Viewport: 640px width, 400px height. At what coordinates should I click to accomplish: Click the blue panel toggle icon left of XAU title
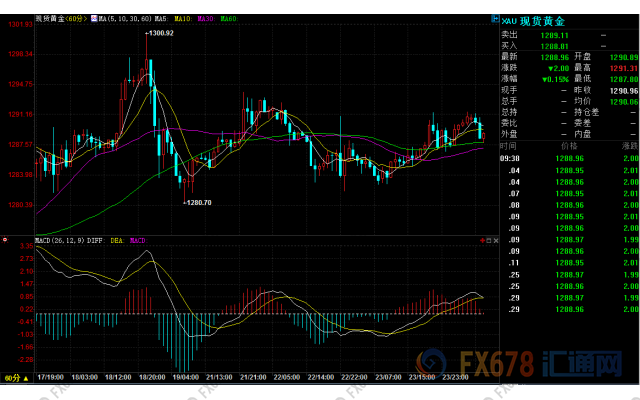tap(495, 18)
